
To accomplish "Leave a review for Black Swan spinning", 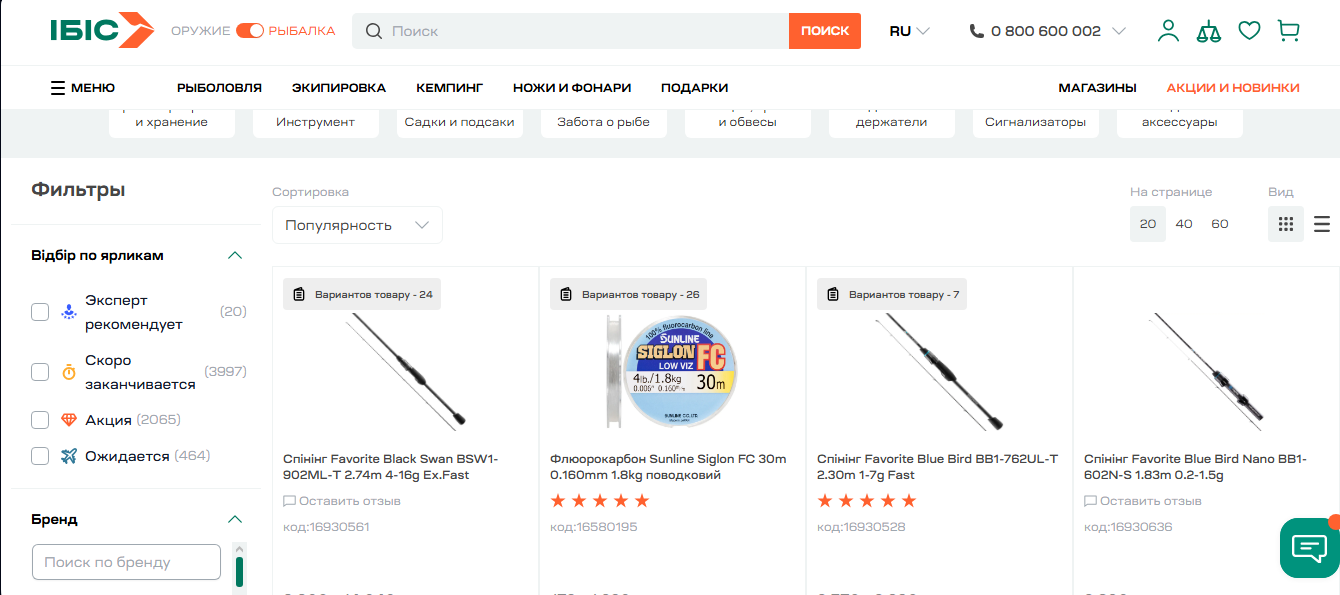I will (x=350, y=501).
